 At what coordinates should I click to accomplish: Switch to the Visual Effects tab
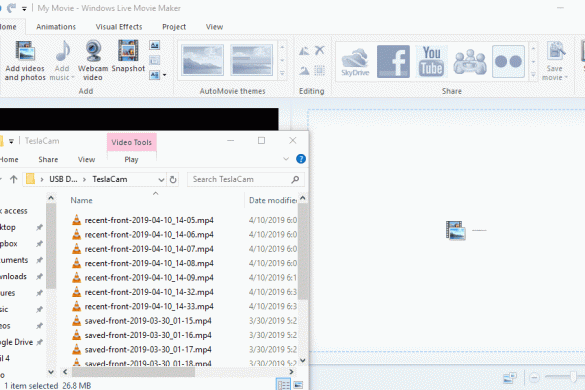[119, 27]
